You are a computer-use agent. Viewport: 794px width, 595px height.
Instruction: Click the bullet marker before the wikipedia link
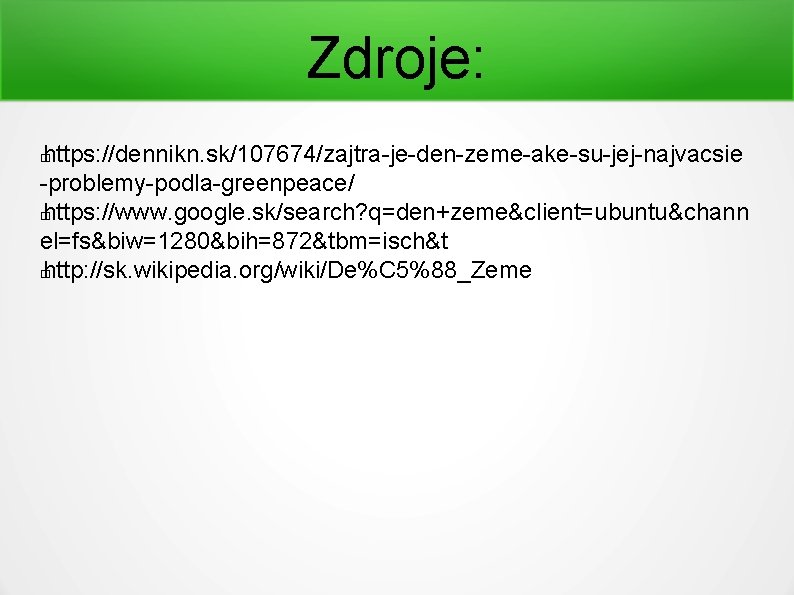(44, 273)
